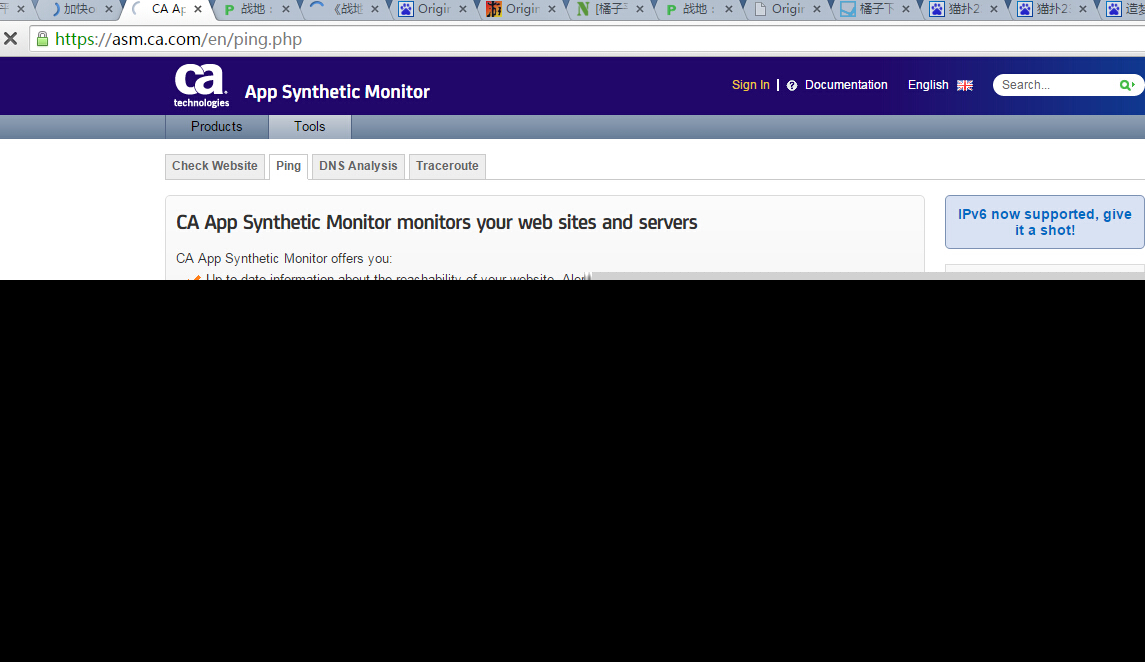This screenshot has width=1145, height=662.
Task: Switch to the Origin tab with paw icon
Action: 432,9
